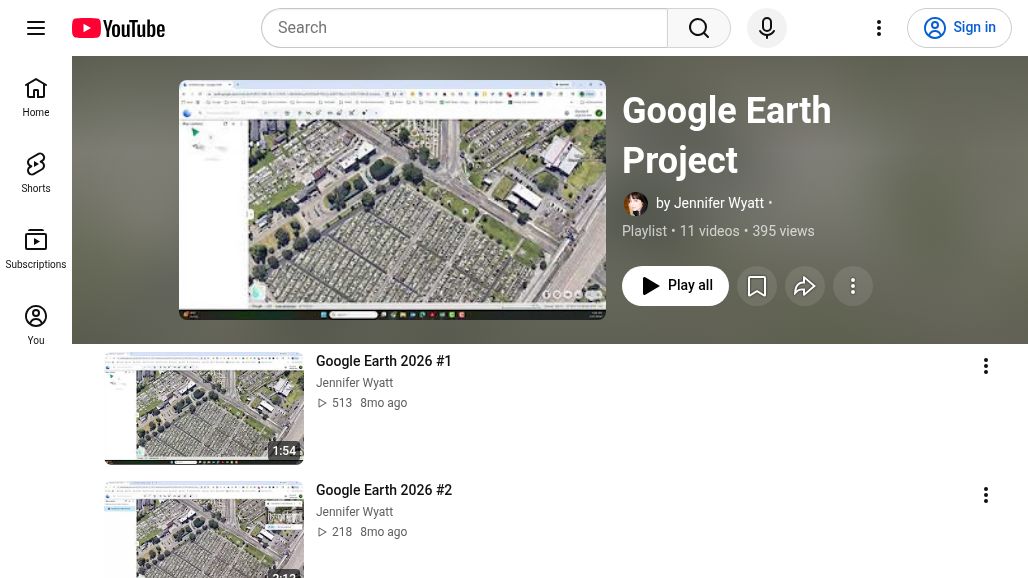Click Jennifer Wyatt under Google Earth 2026 #2
This screenshot has height=578, width=1028.
pos(355,512)
